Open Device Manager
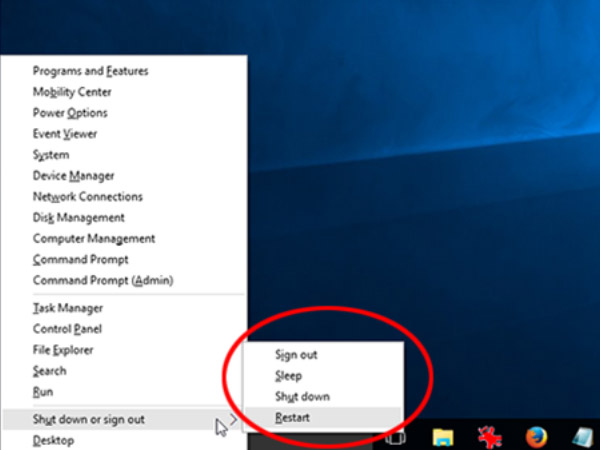600x450 pixels. 73,176
